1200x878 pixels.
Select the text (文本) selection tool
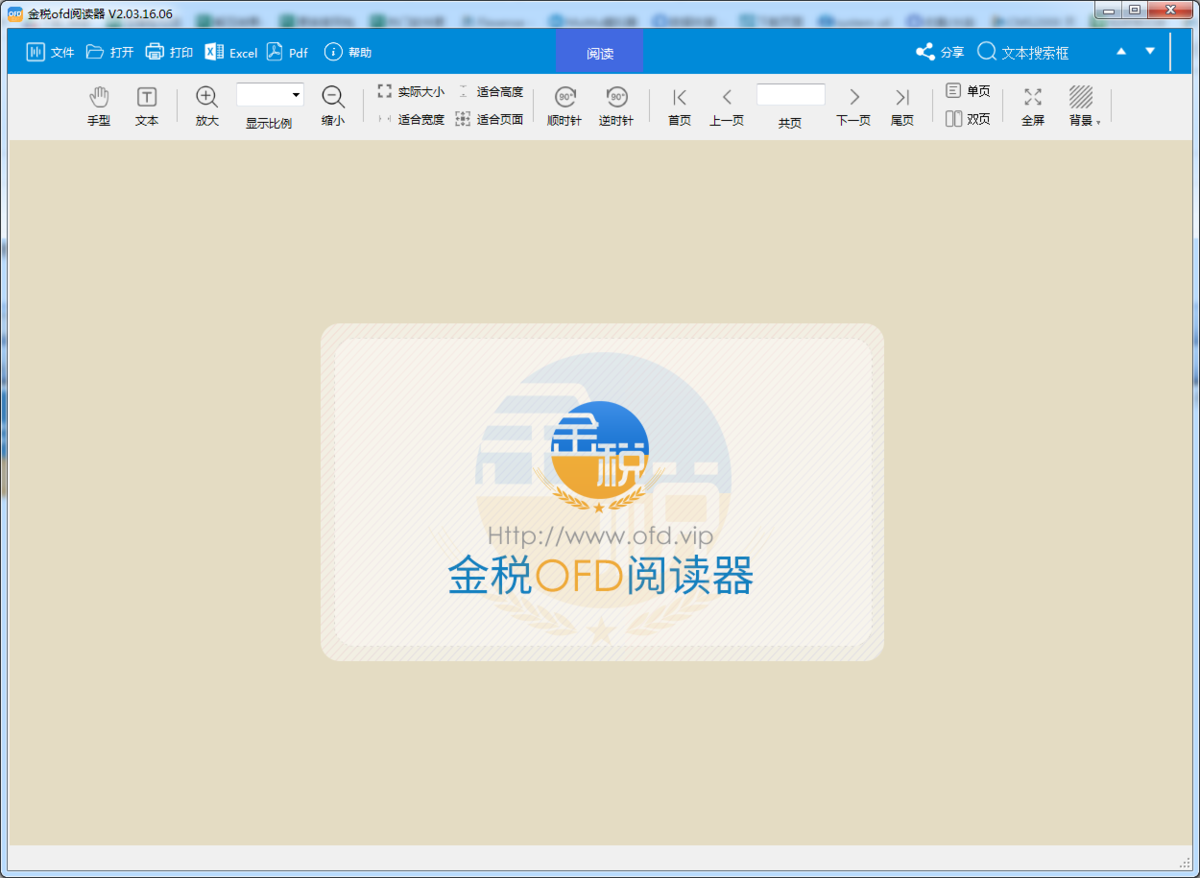point(146,104)
